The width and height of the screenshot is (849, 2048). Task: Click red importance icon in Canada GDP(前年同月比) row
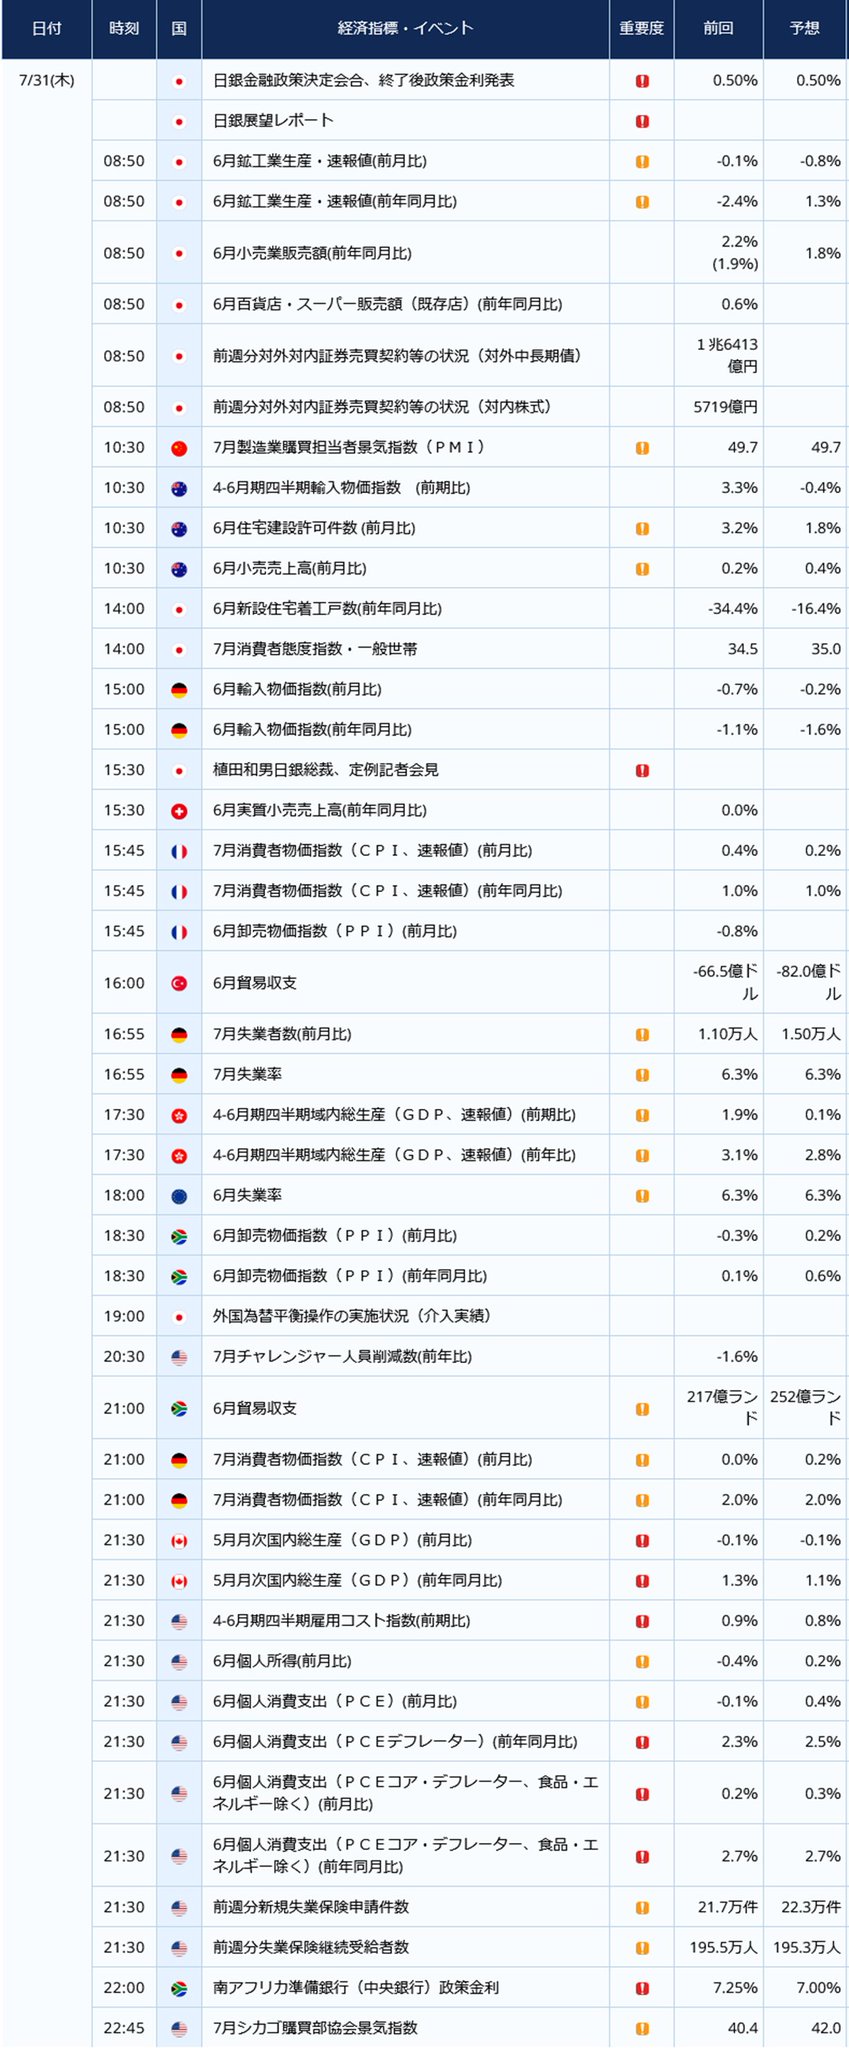pos(642,1581)
